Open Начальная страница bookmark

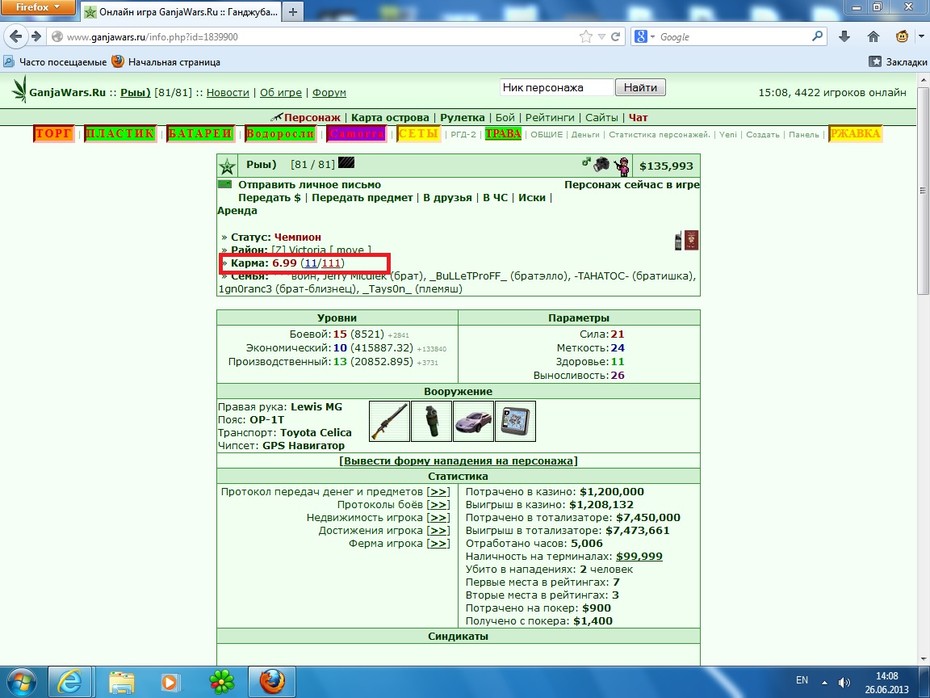(166, 62)
